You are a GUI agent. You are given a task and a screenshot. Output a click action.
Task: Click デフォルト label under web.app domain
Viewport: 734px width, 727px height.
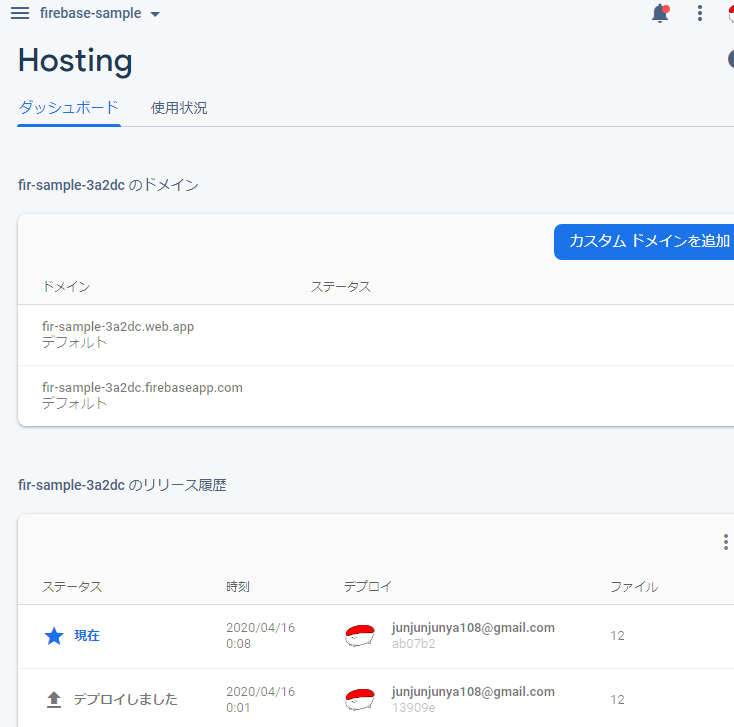74,343
